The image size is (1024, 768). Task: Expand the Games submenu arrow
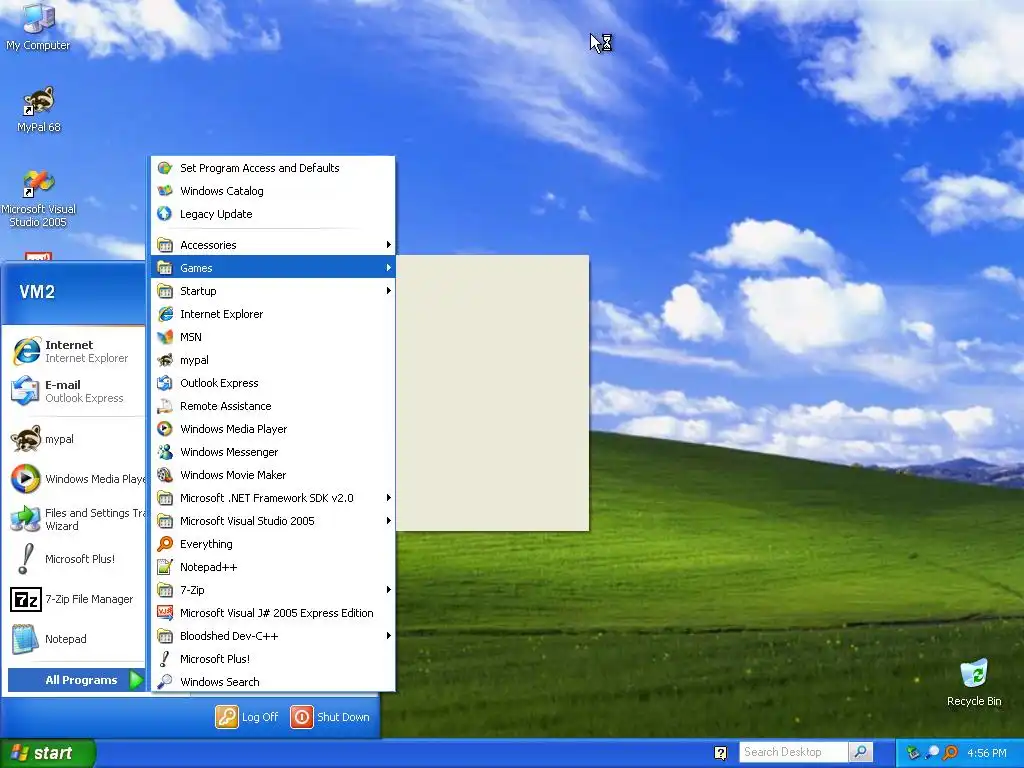pyautogui.click(x=389, y=268)
